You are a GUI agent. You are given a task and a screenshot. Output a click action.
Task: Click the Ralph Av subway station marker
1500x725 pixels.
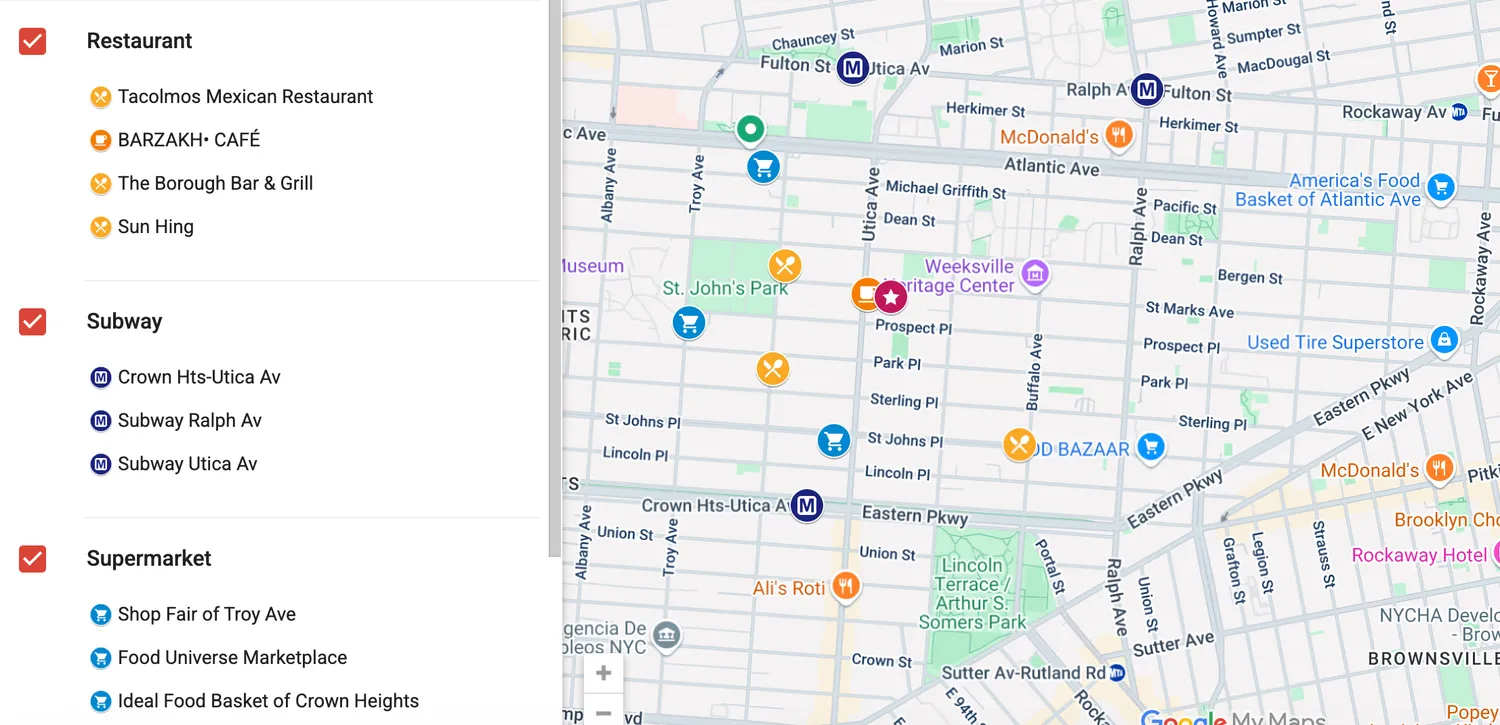(1146, 91)
